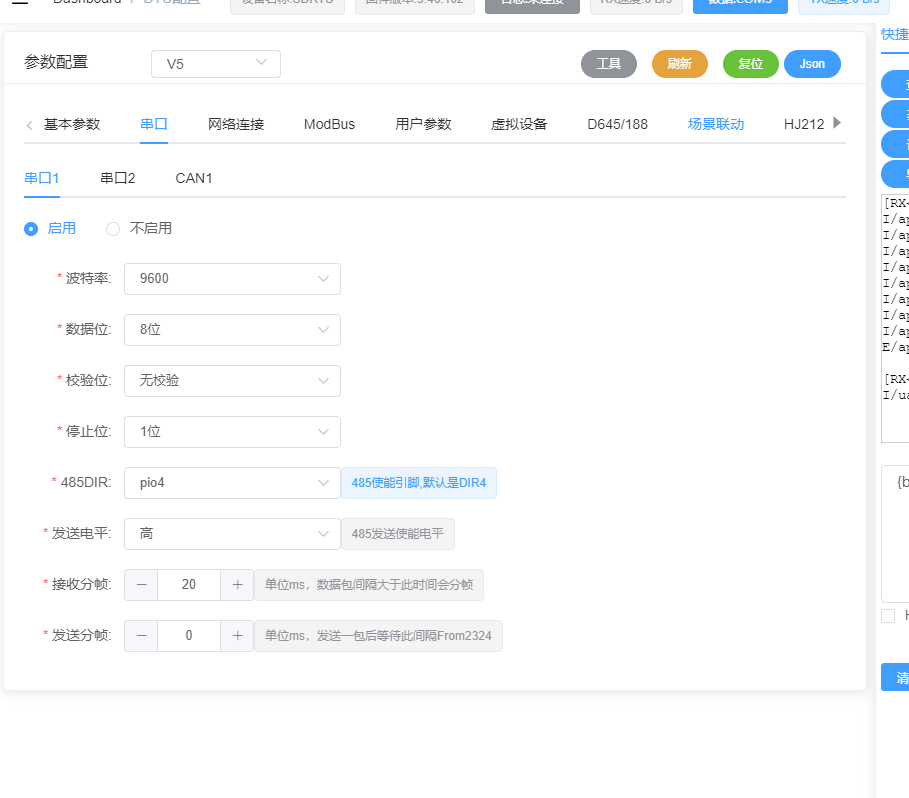Click the minus icon beside 发送分帧 value

140,636
